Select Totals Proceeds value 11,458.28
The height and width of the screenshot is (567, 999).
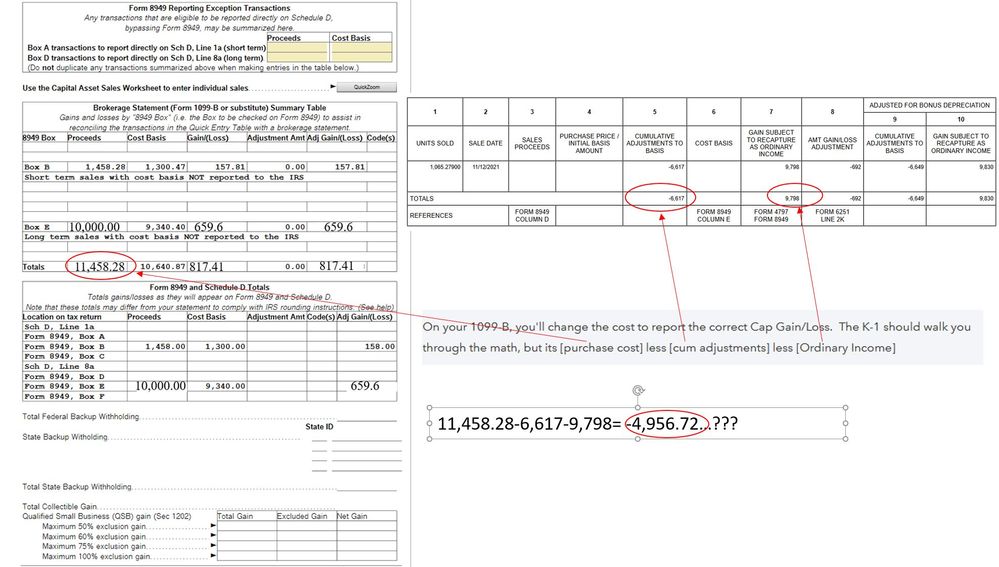(x=99, y=266)
